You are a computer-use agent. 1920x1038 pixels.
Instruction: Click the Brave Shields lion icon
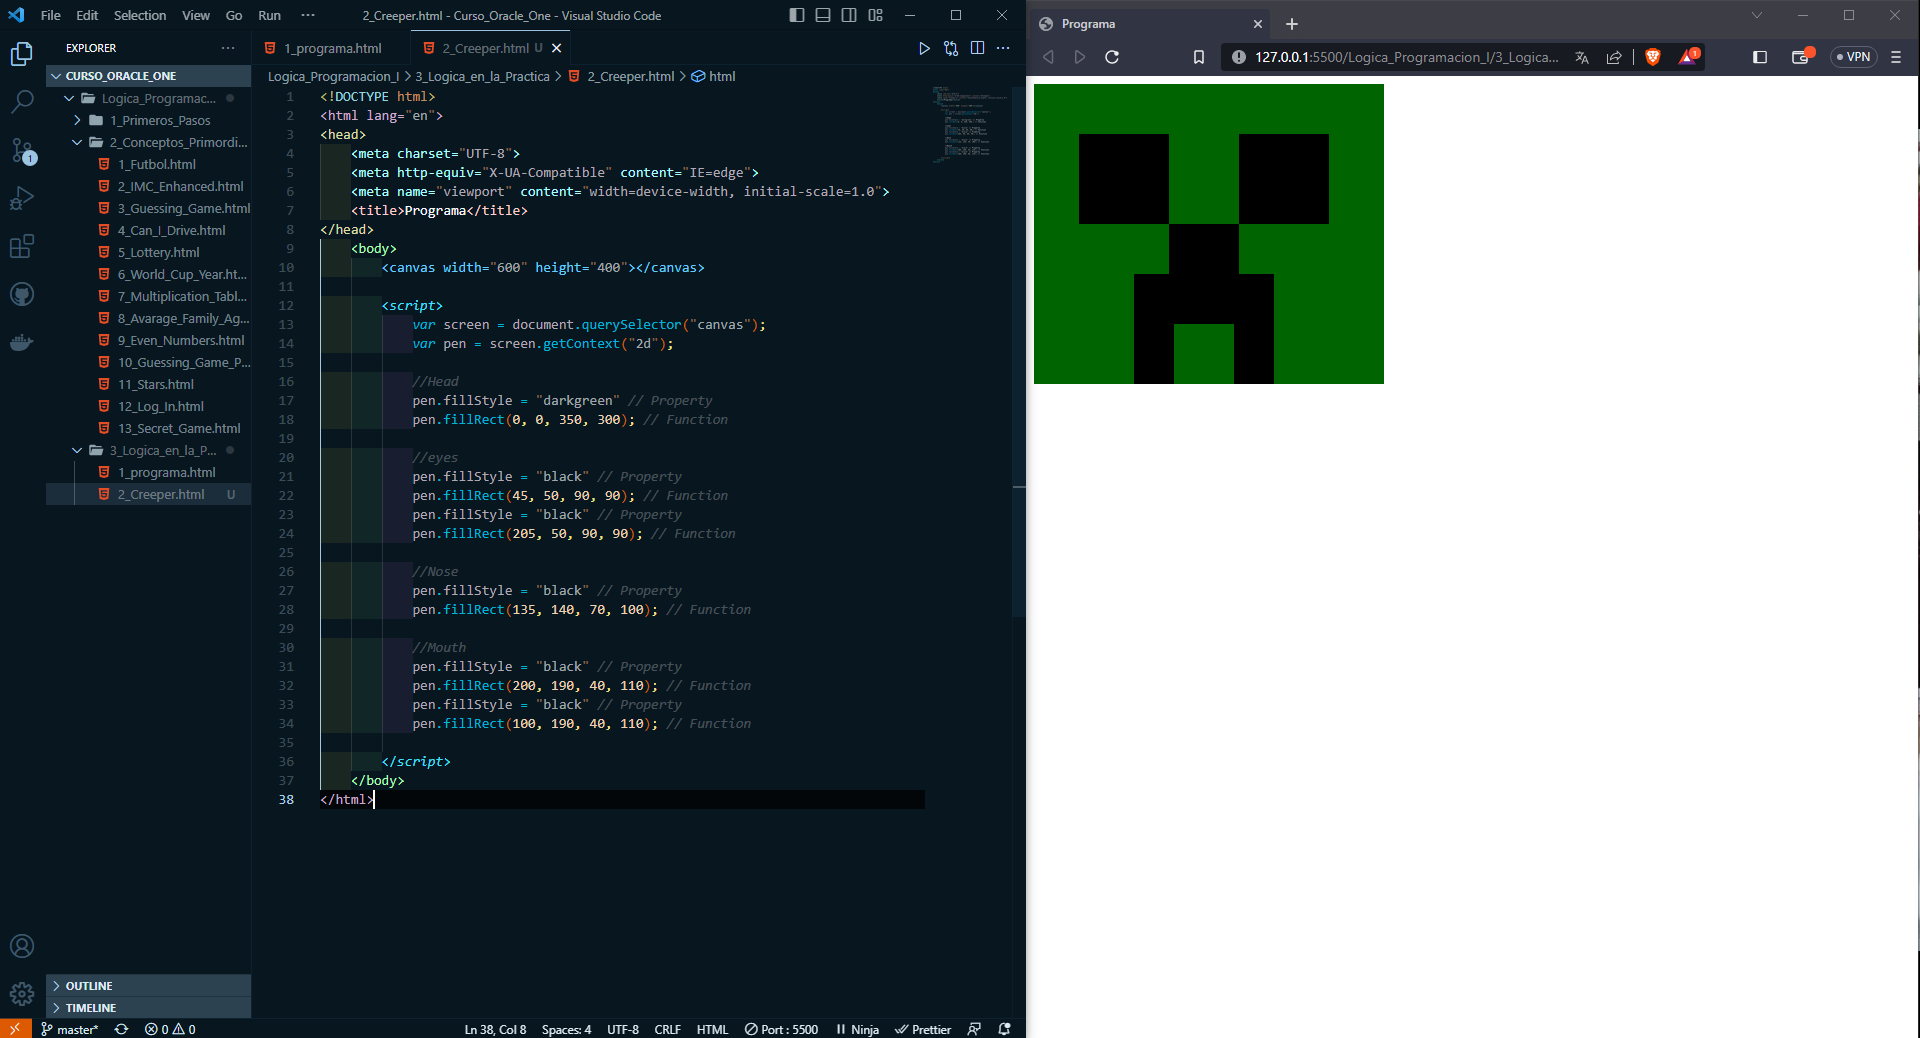coord(1653,57)
